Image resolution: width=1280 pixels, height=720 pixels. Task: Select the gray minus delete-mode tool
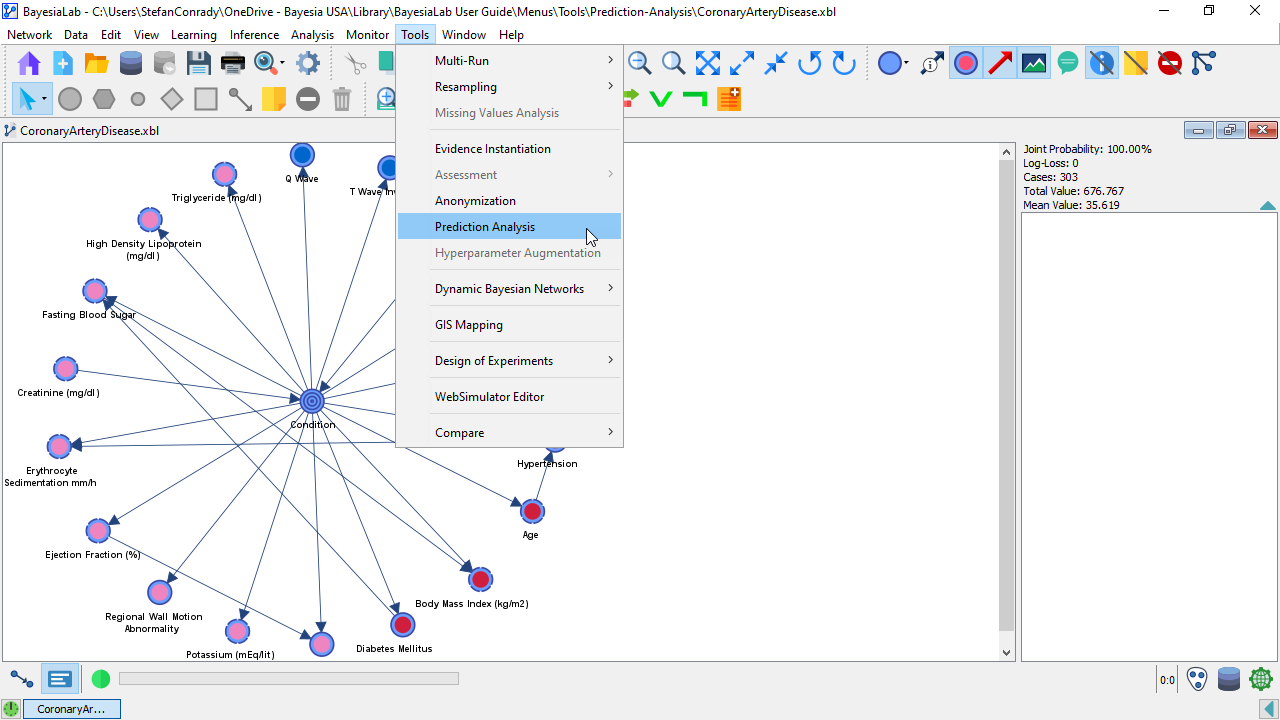(308, 99)
